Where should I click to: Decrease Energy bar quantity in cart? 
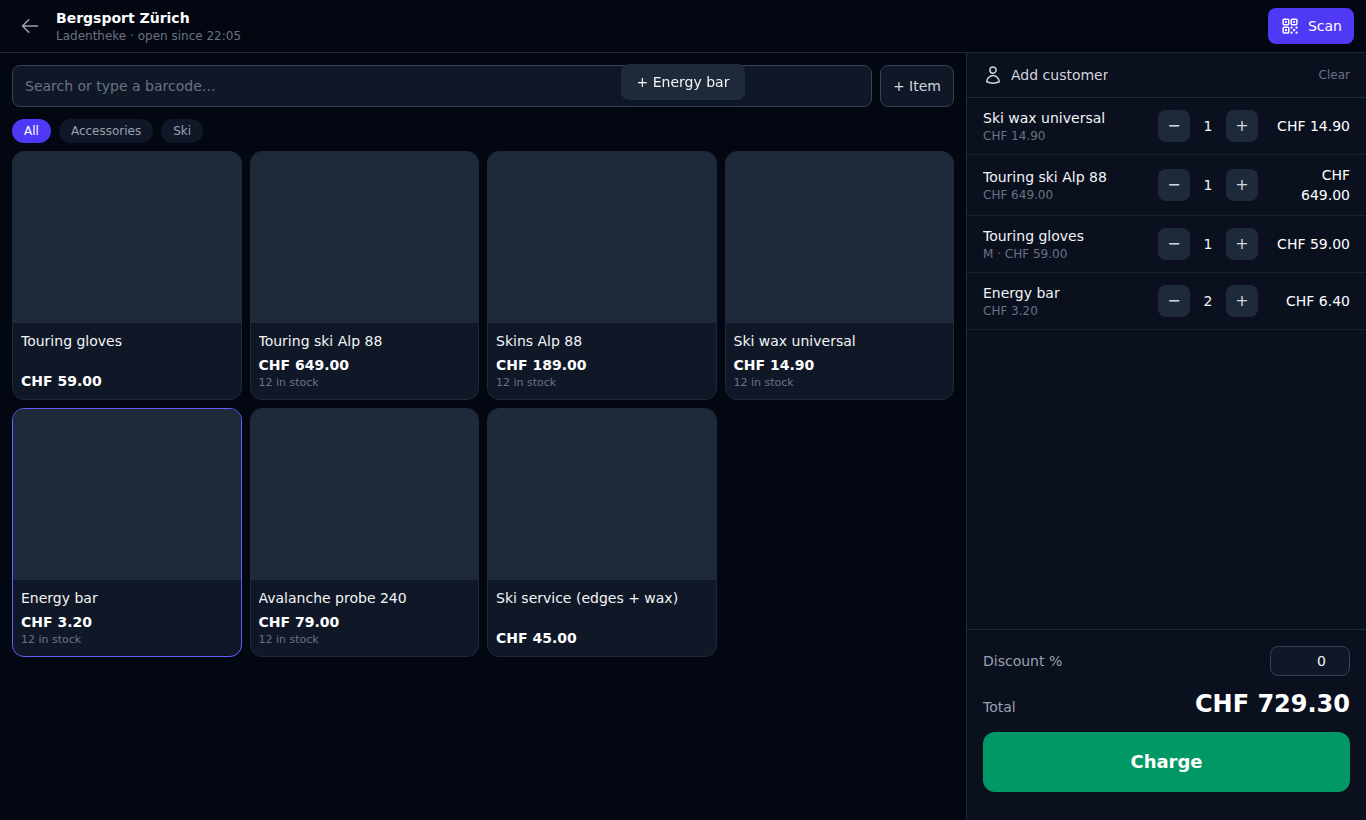tap(1174, 301)
